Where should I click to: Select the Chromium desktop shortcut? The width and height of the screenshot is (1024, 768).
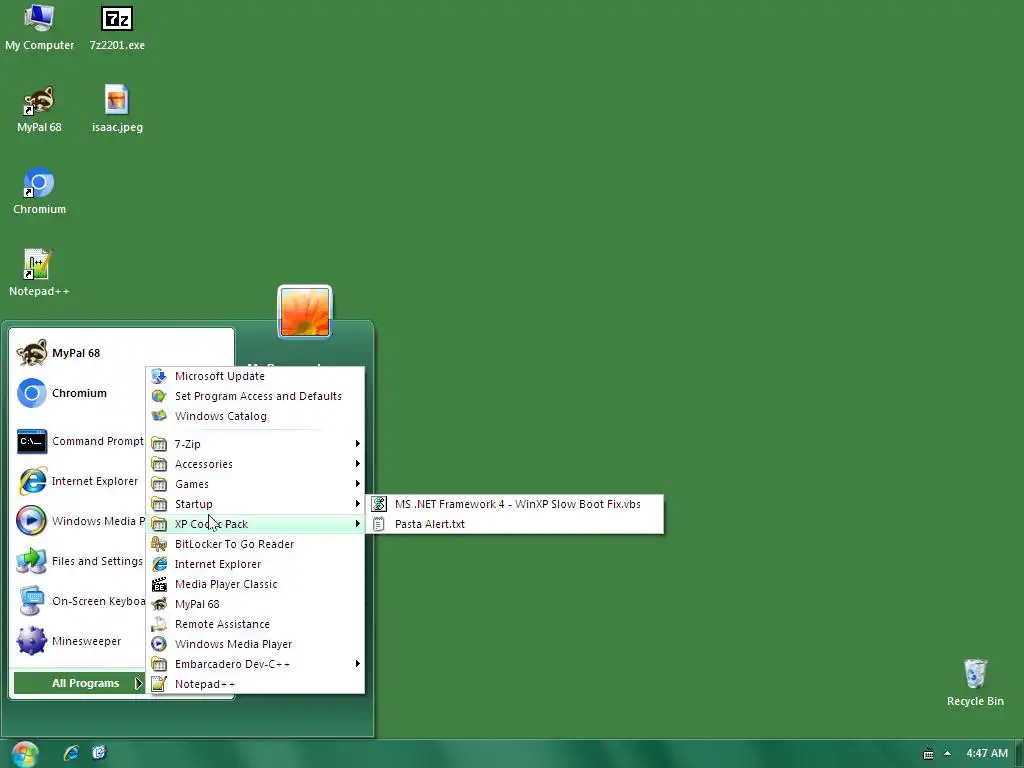point(39,192)
